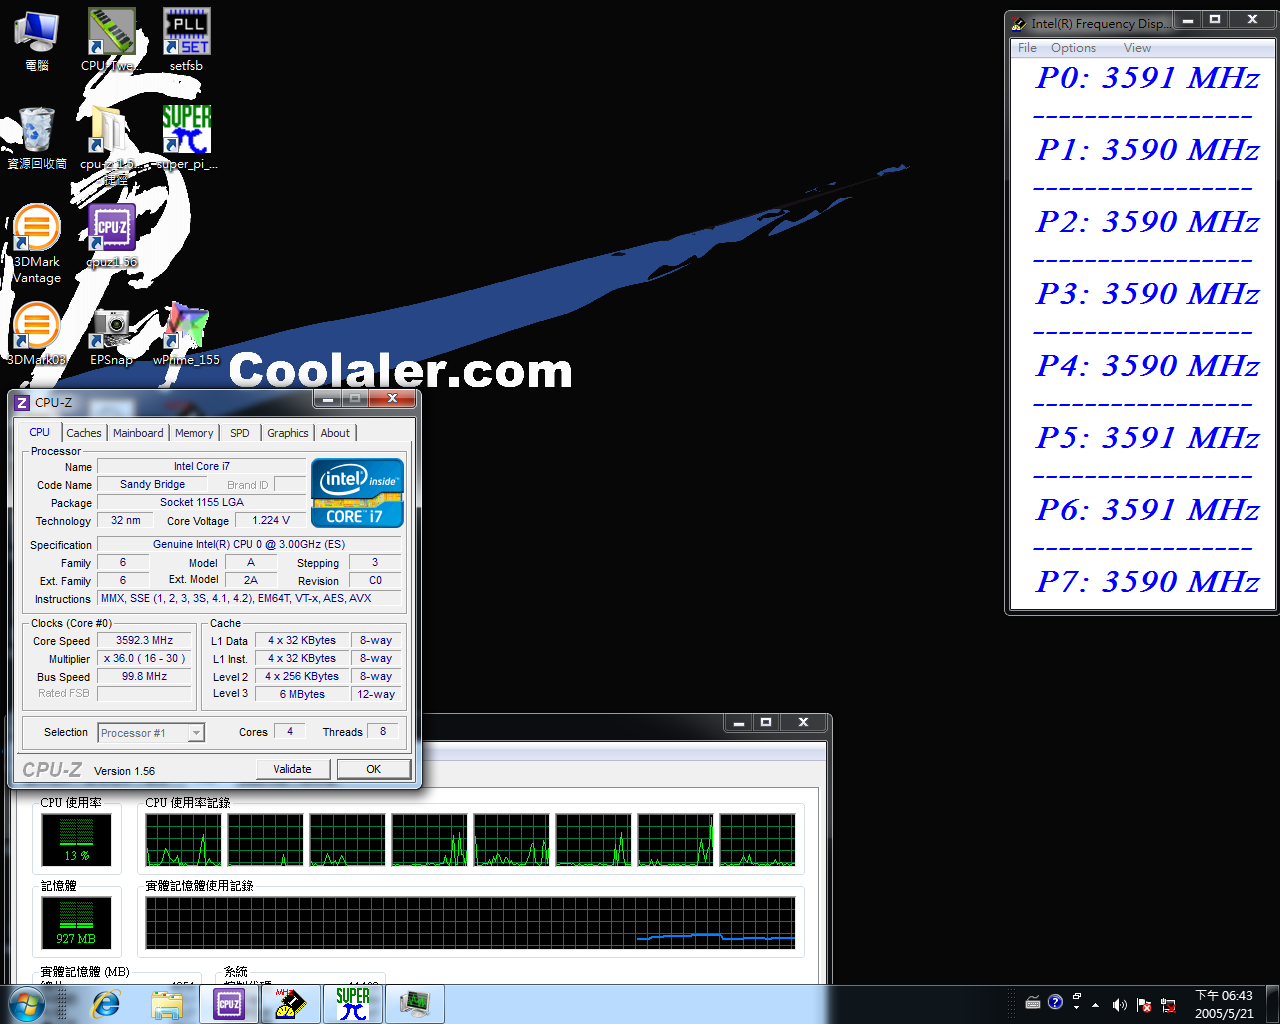Show hidden tray icons arrow
This screenshot has width=1280, height=1024.
click(1096, 1005)
